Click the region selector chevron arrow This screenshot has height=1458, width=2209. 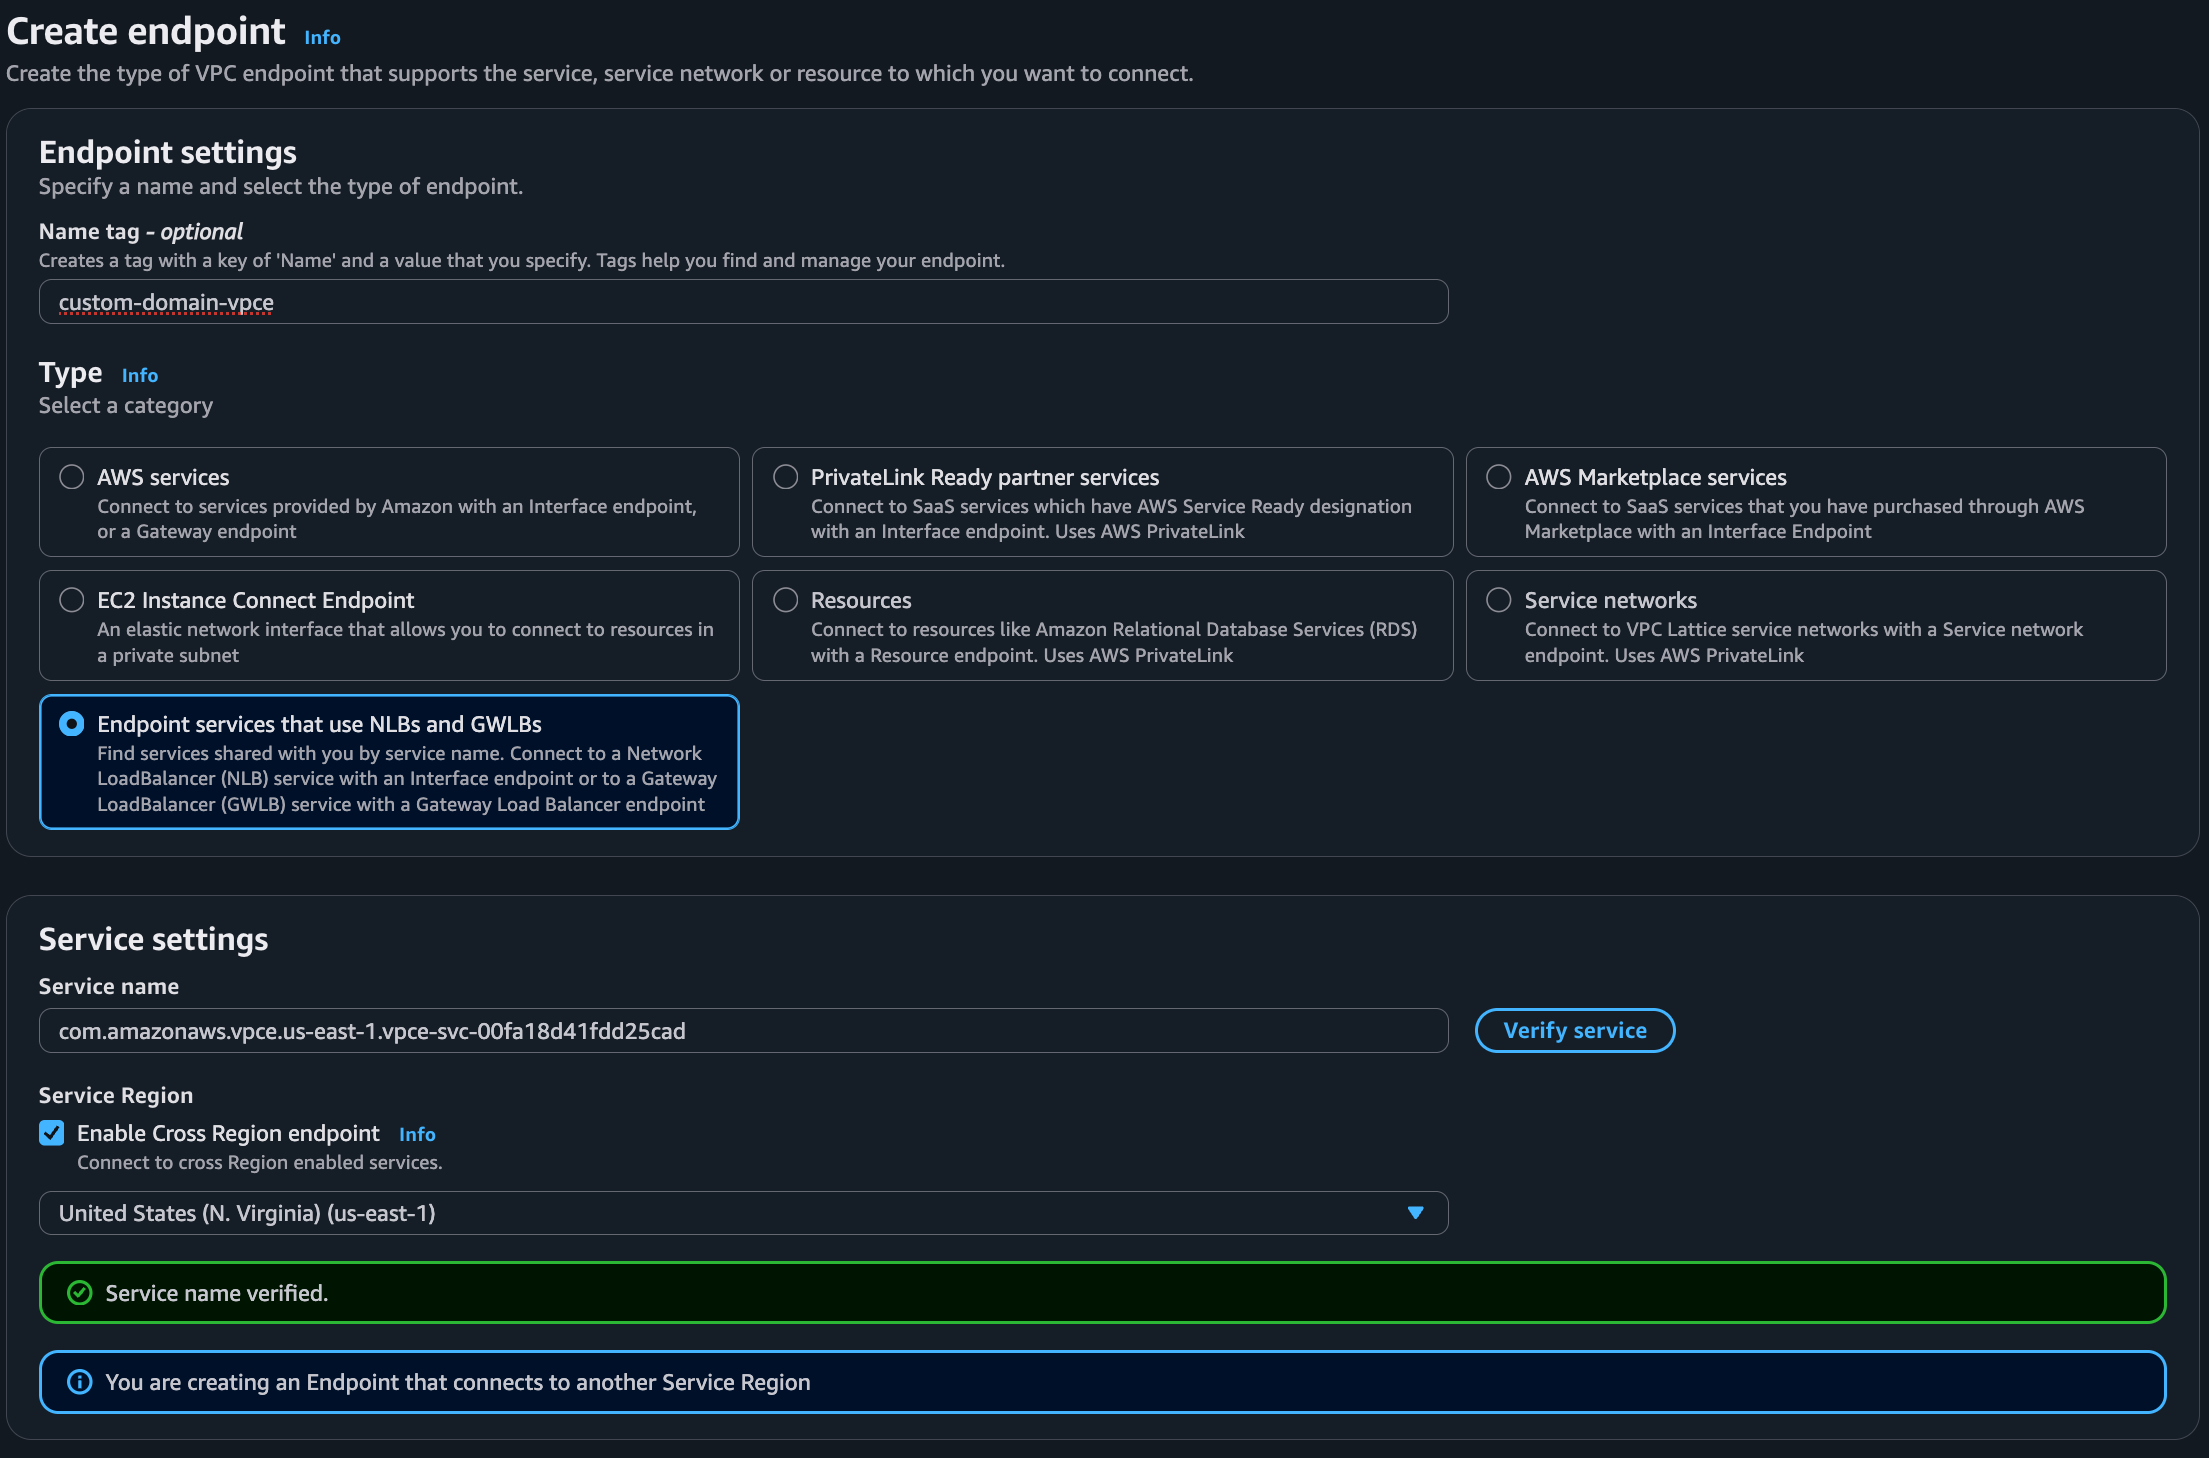coord(1414,1213)
